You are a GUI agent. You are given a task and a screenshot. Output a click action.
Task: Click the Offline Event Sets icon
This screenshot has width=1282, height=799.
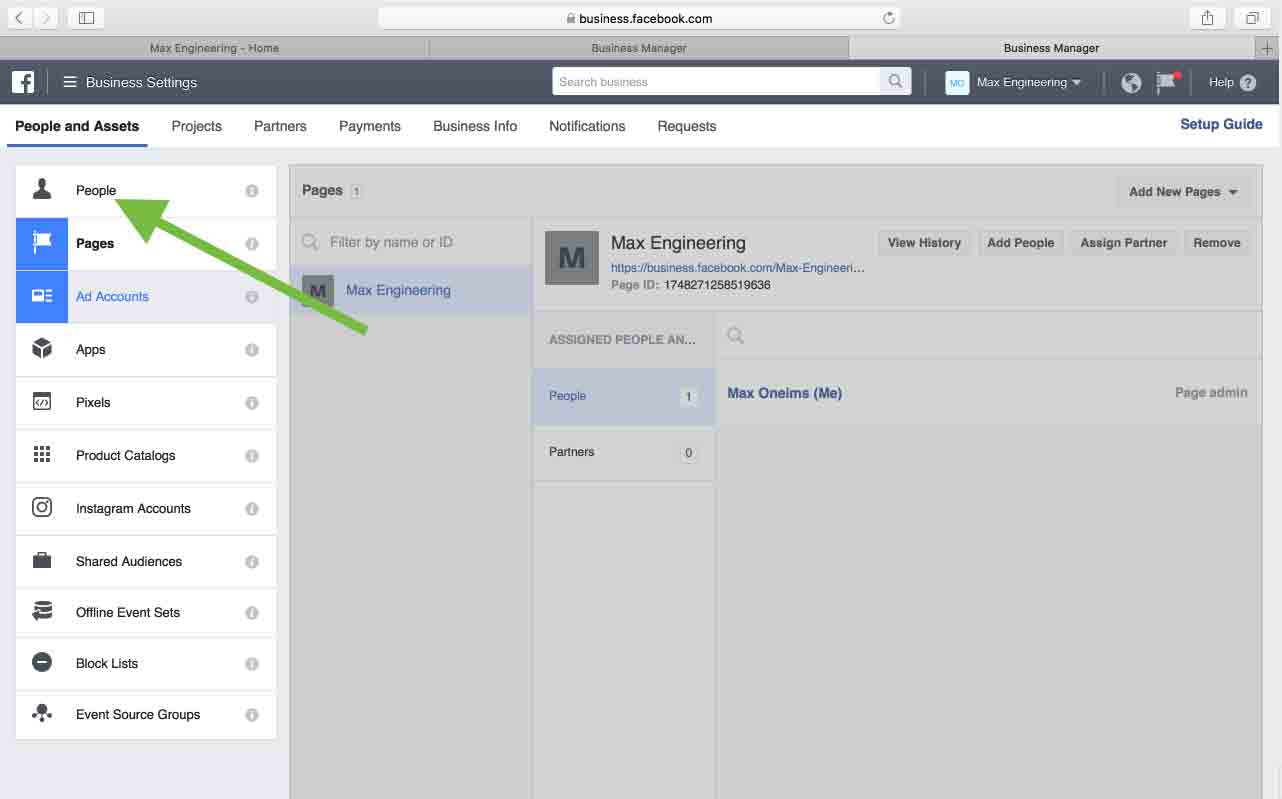(x=42, y=612)
